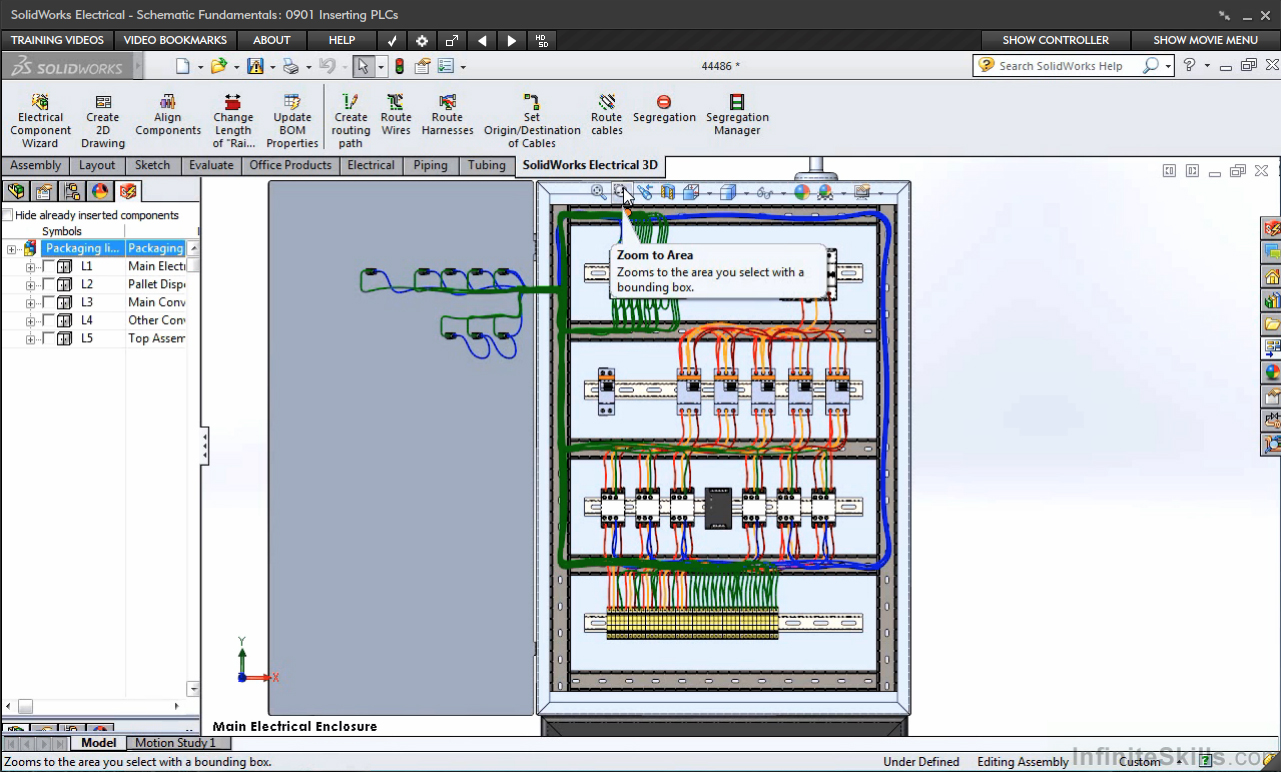Check the box next to L1

(x=48, y=267)
